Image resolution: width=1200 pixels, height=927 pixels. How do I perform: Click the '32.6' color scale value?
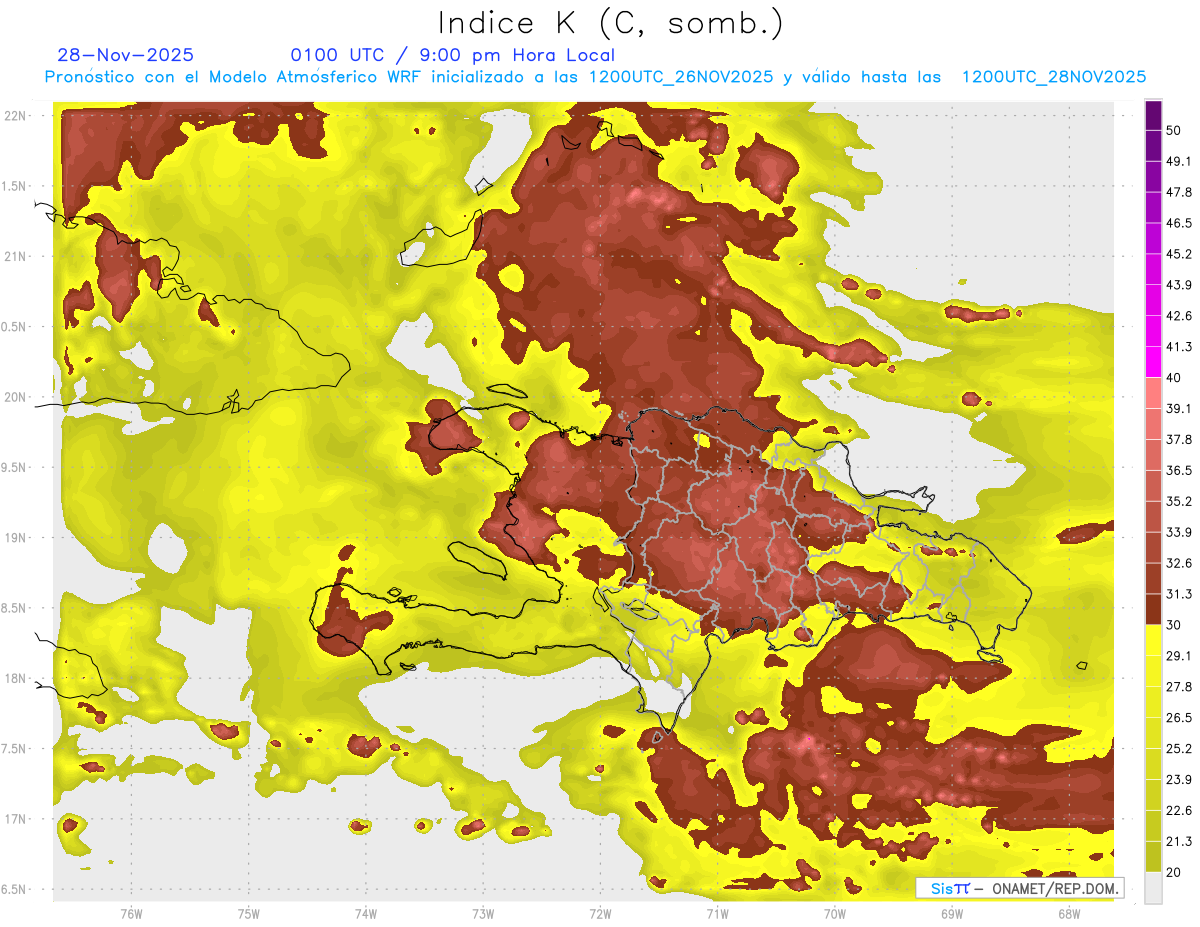click(1179, 563)
